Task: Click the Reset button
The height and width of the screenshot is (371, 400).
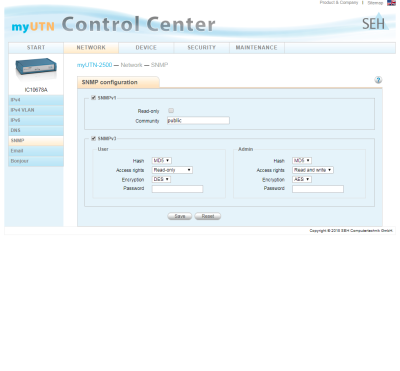Action: point(208,216)
